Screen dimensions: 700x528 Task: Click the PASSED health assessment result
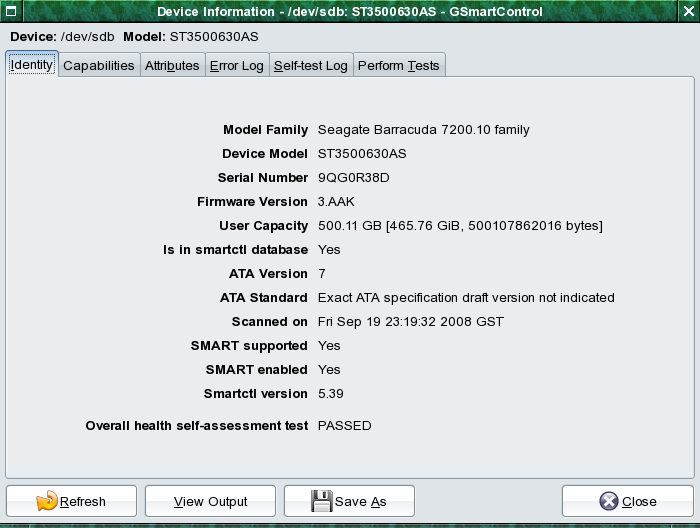click(344, 426)
